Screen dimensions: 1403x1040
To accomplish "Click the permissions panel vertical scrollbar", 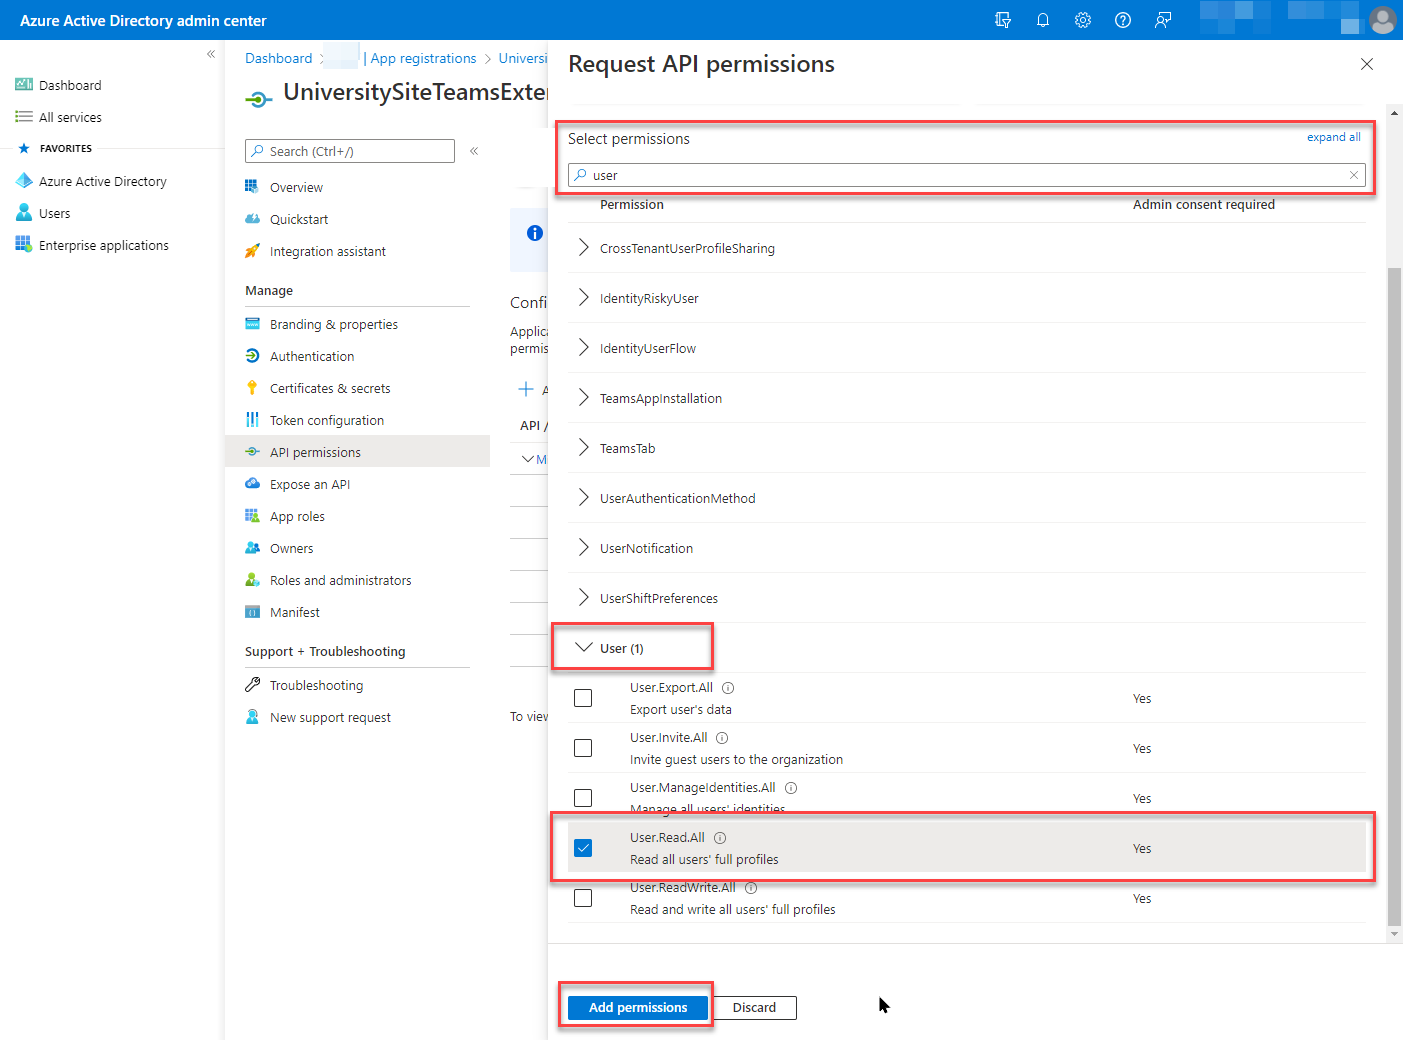I will coord(1395,598).
